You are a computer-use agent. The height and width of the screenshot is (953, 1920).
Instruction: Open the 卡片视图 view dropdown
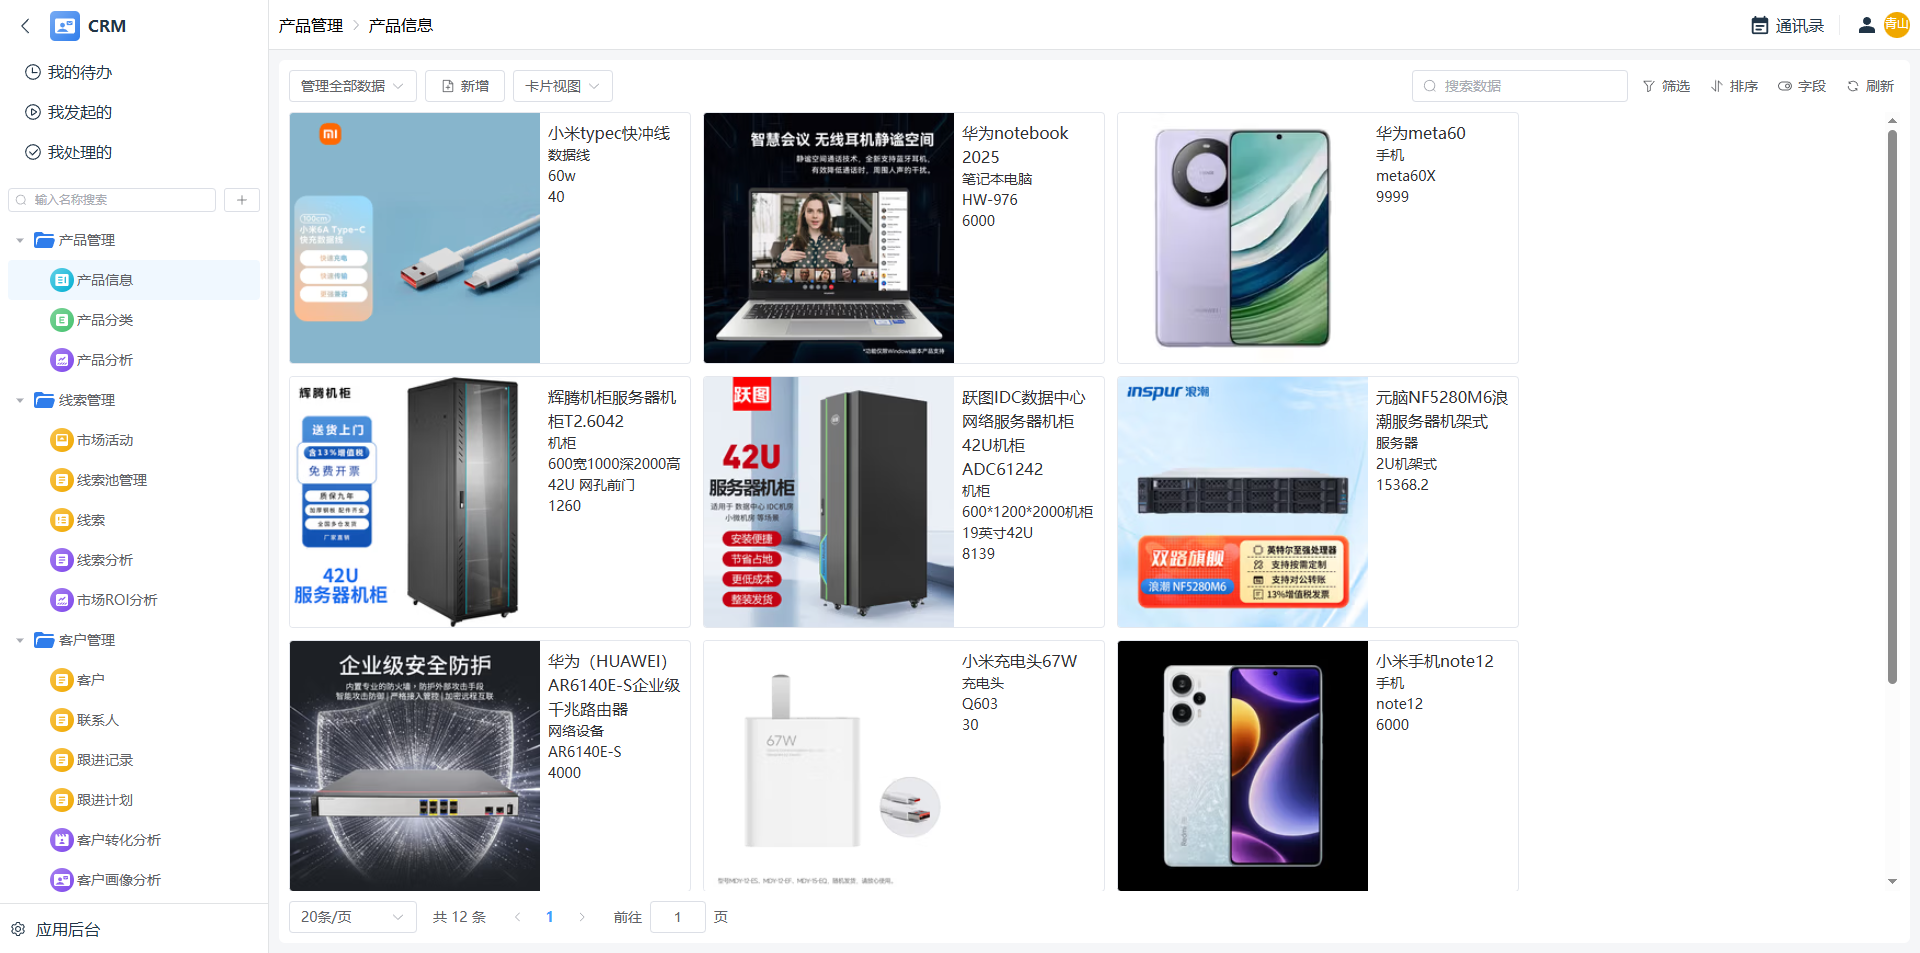pos(563,86)
